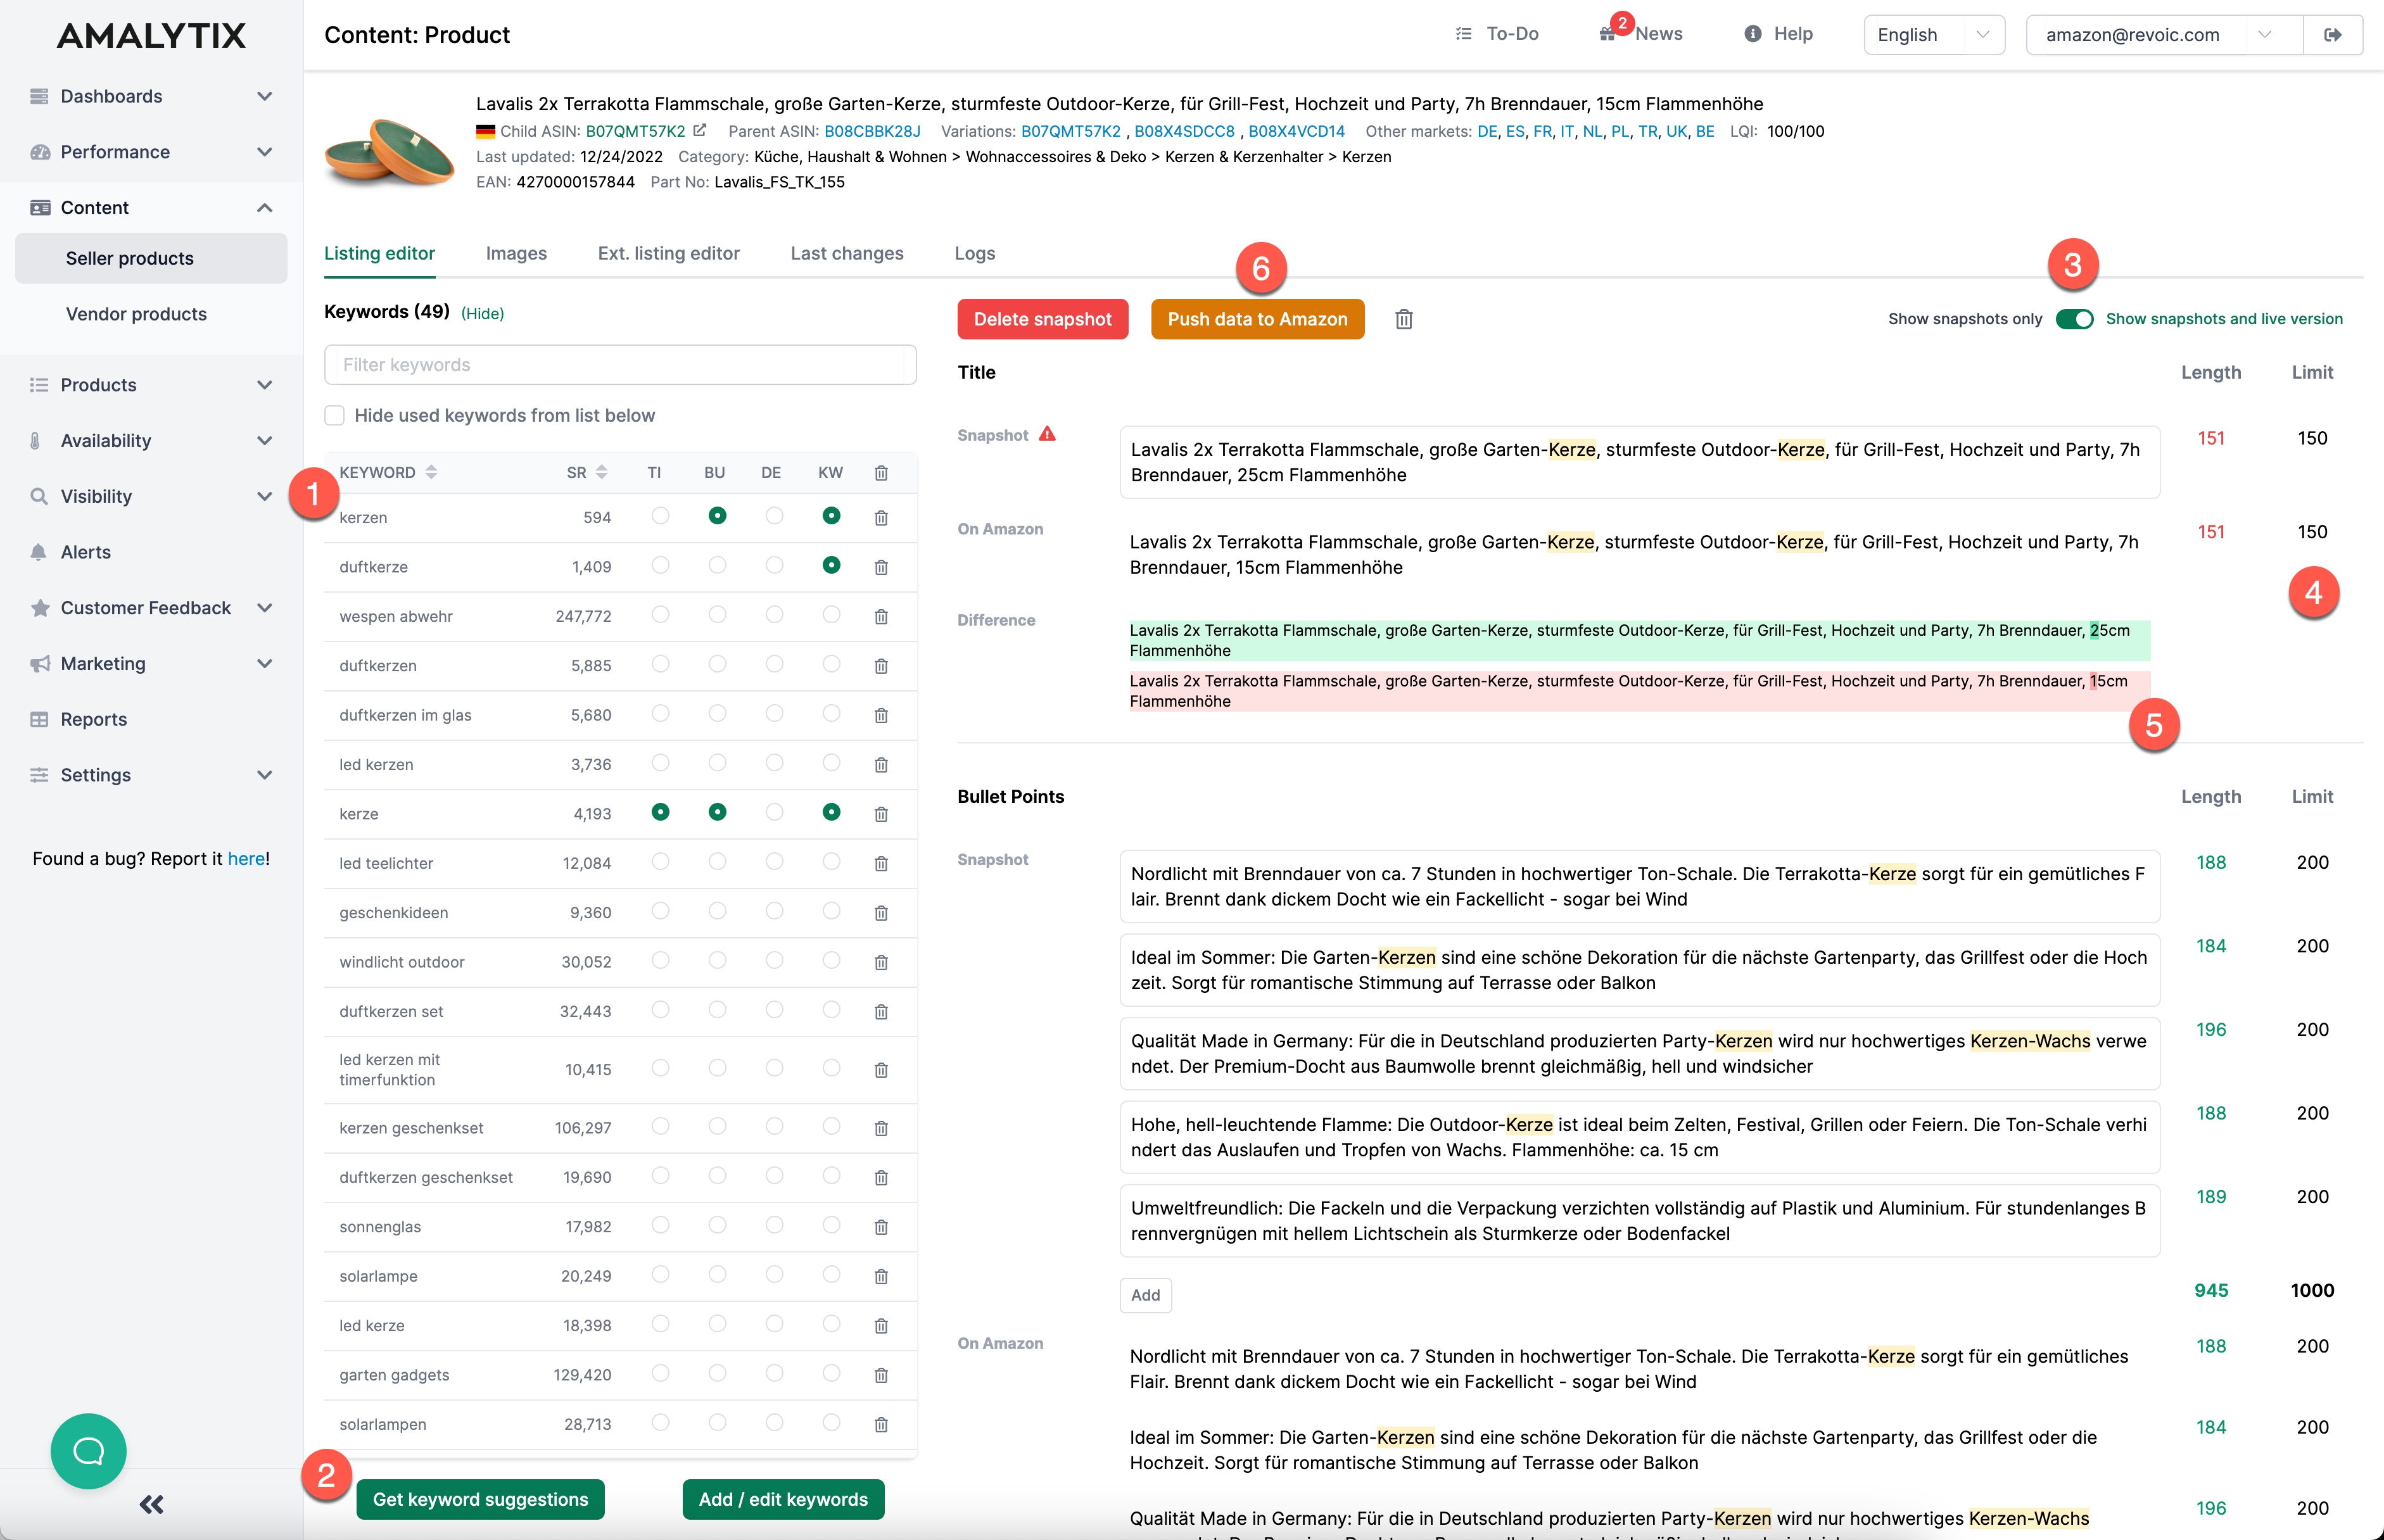
Task: Toggle KW radio for 'duftkerze' keyword
Action: [x=831, y=565]
